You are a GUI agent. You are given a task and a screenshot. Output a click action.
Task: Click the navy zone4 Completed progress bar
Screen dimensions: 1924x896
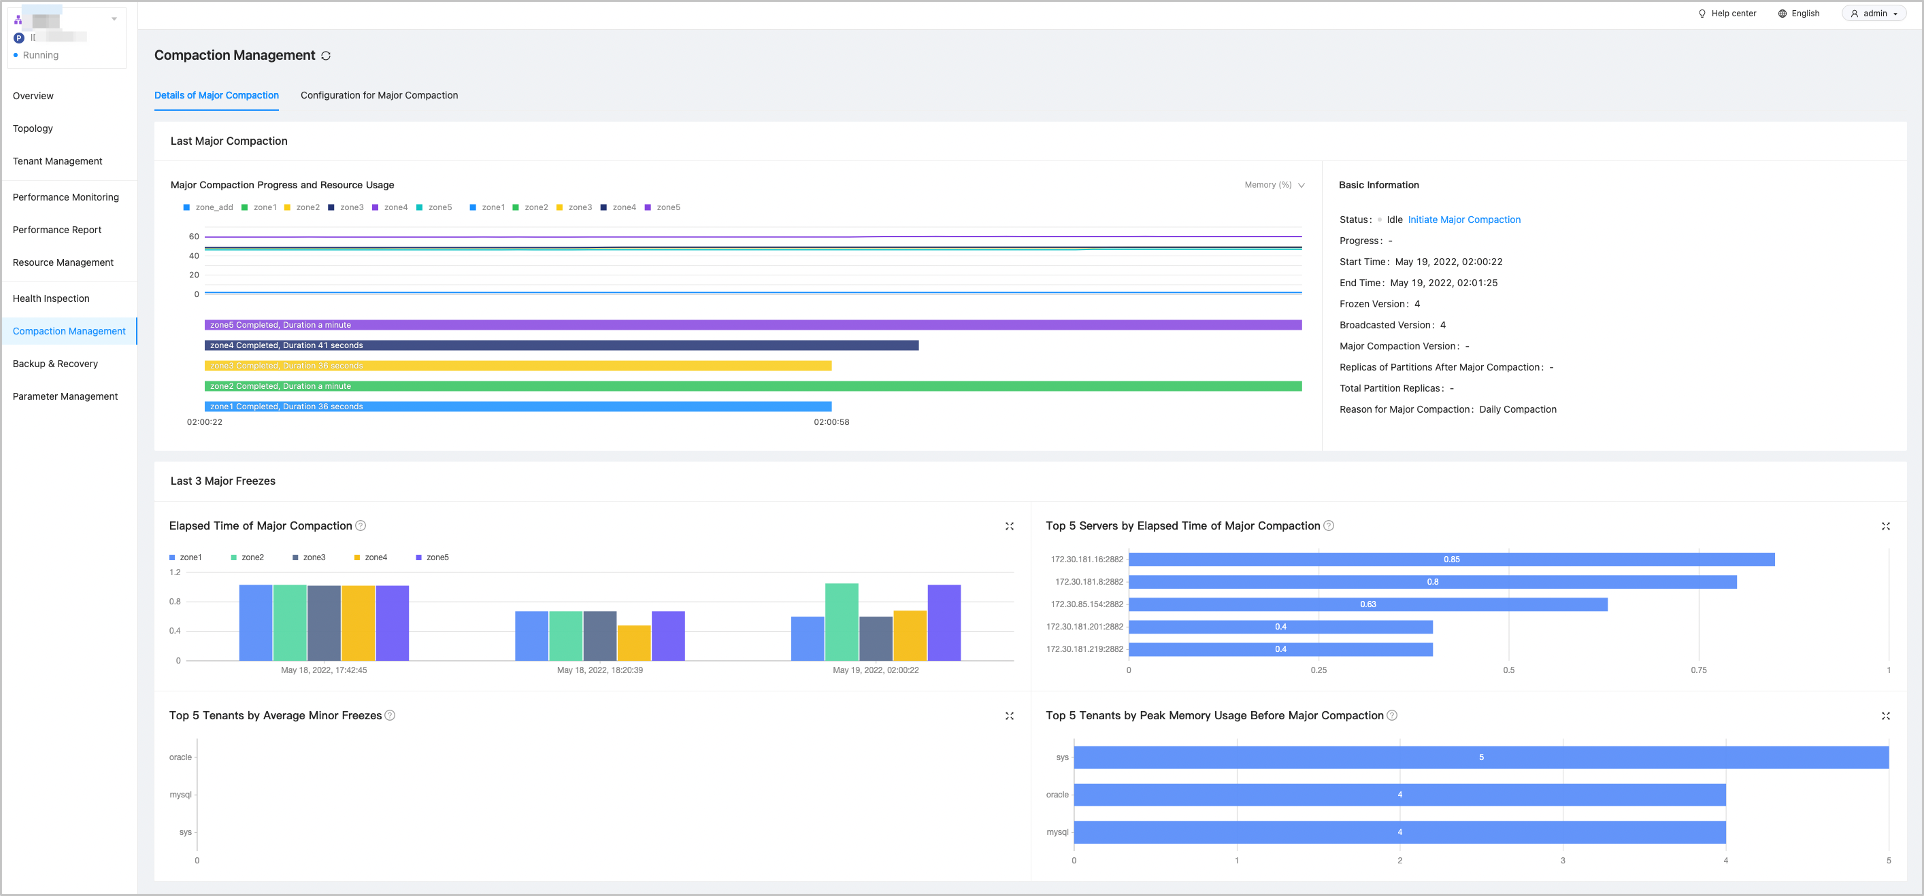coord(562,346)
